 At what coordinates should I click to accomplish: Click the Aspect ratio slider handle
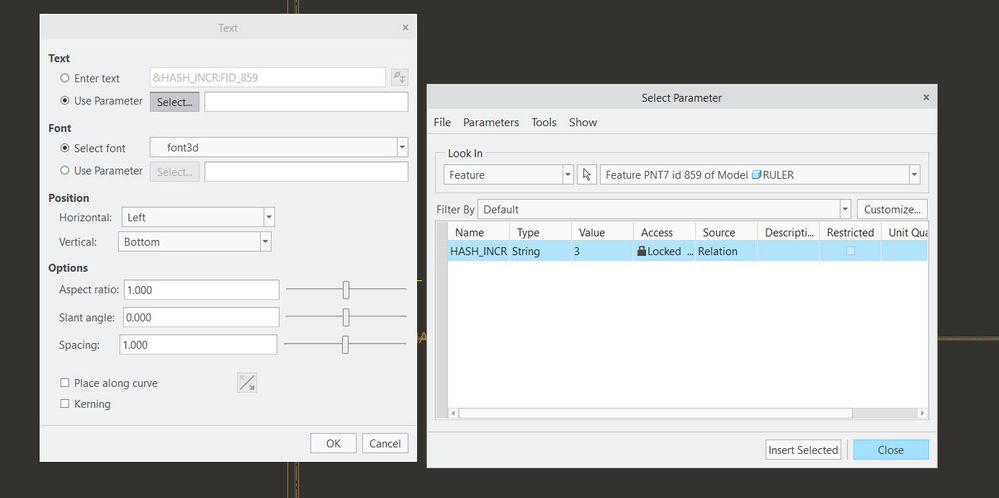pos(346,290)
